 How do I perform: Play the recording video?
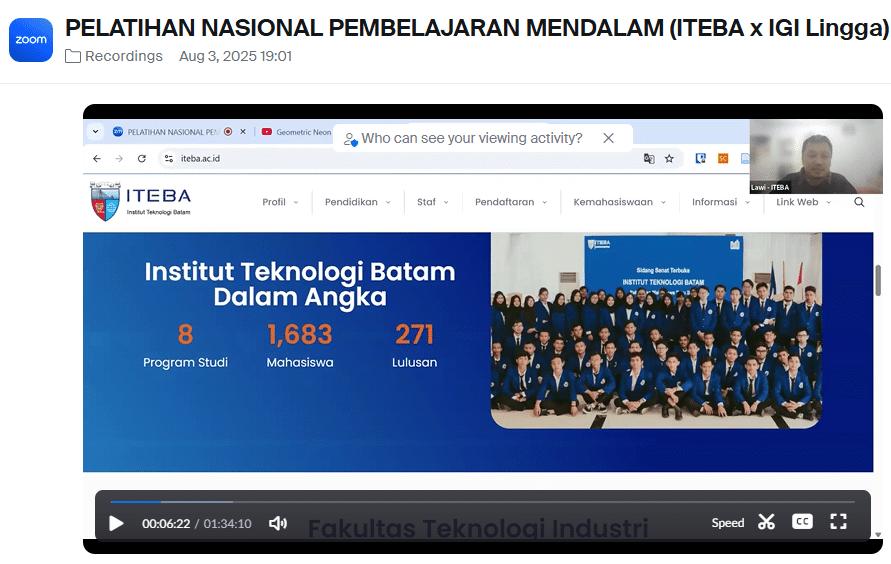(116, 523)
